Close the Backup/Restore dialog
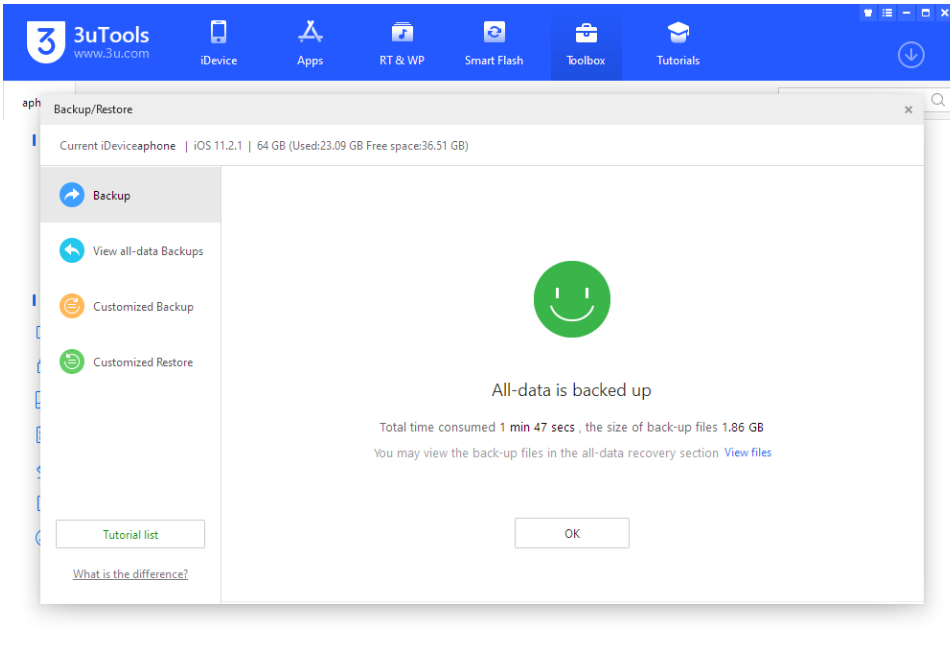 click(x=908, y=109)
